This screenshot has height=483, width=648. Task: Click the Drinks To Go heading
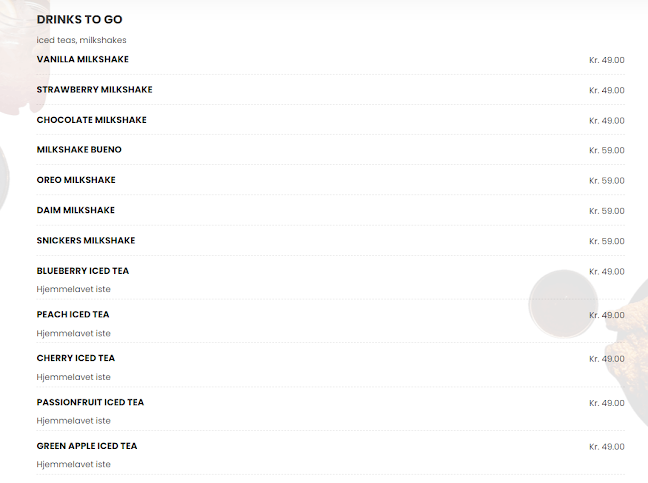click(x=80, y=20)
